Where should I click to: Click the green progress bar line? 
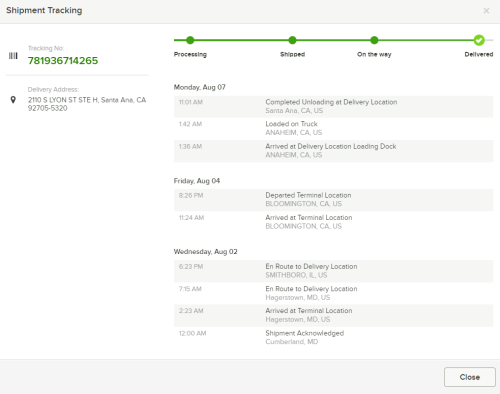333,40
